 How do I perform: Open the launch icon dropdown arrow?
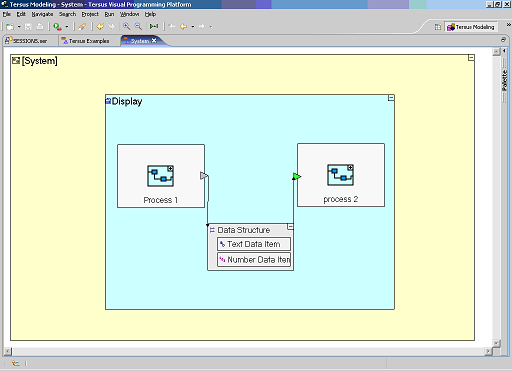pos(67,27)
